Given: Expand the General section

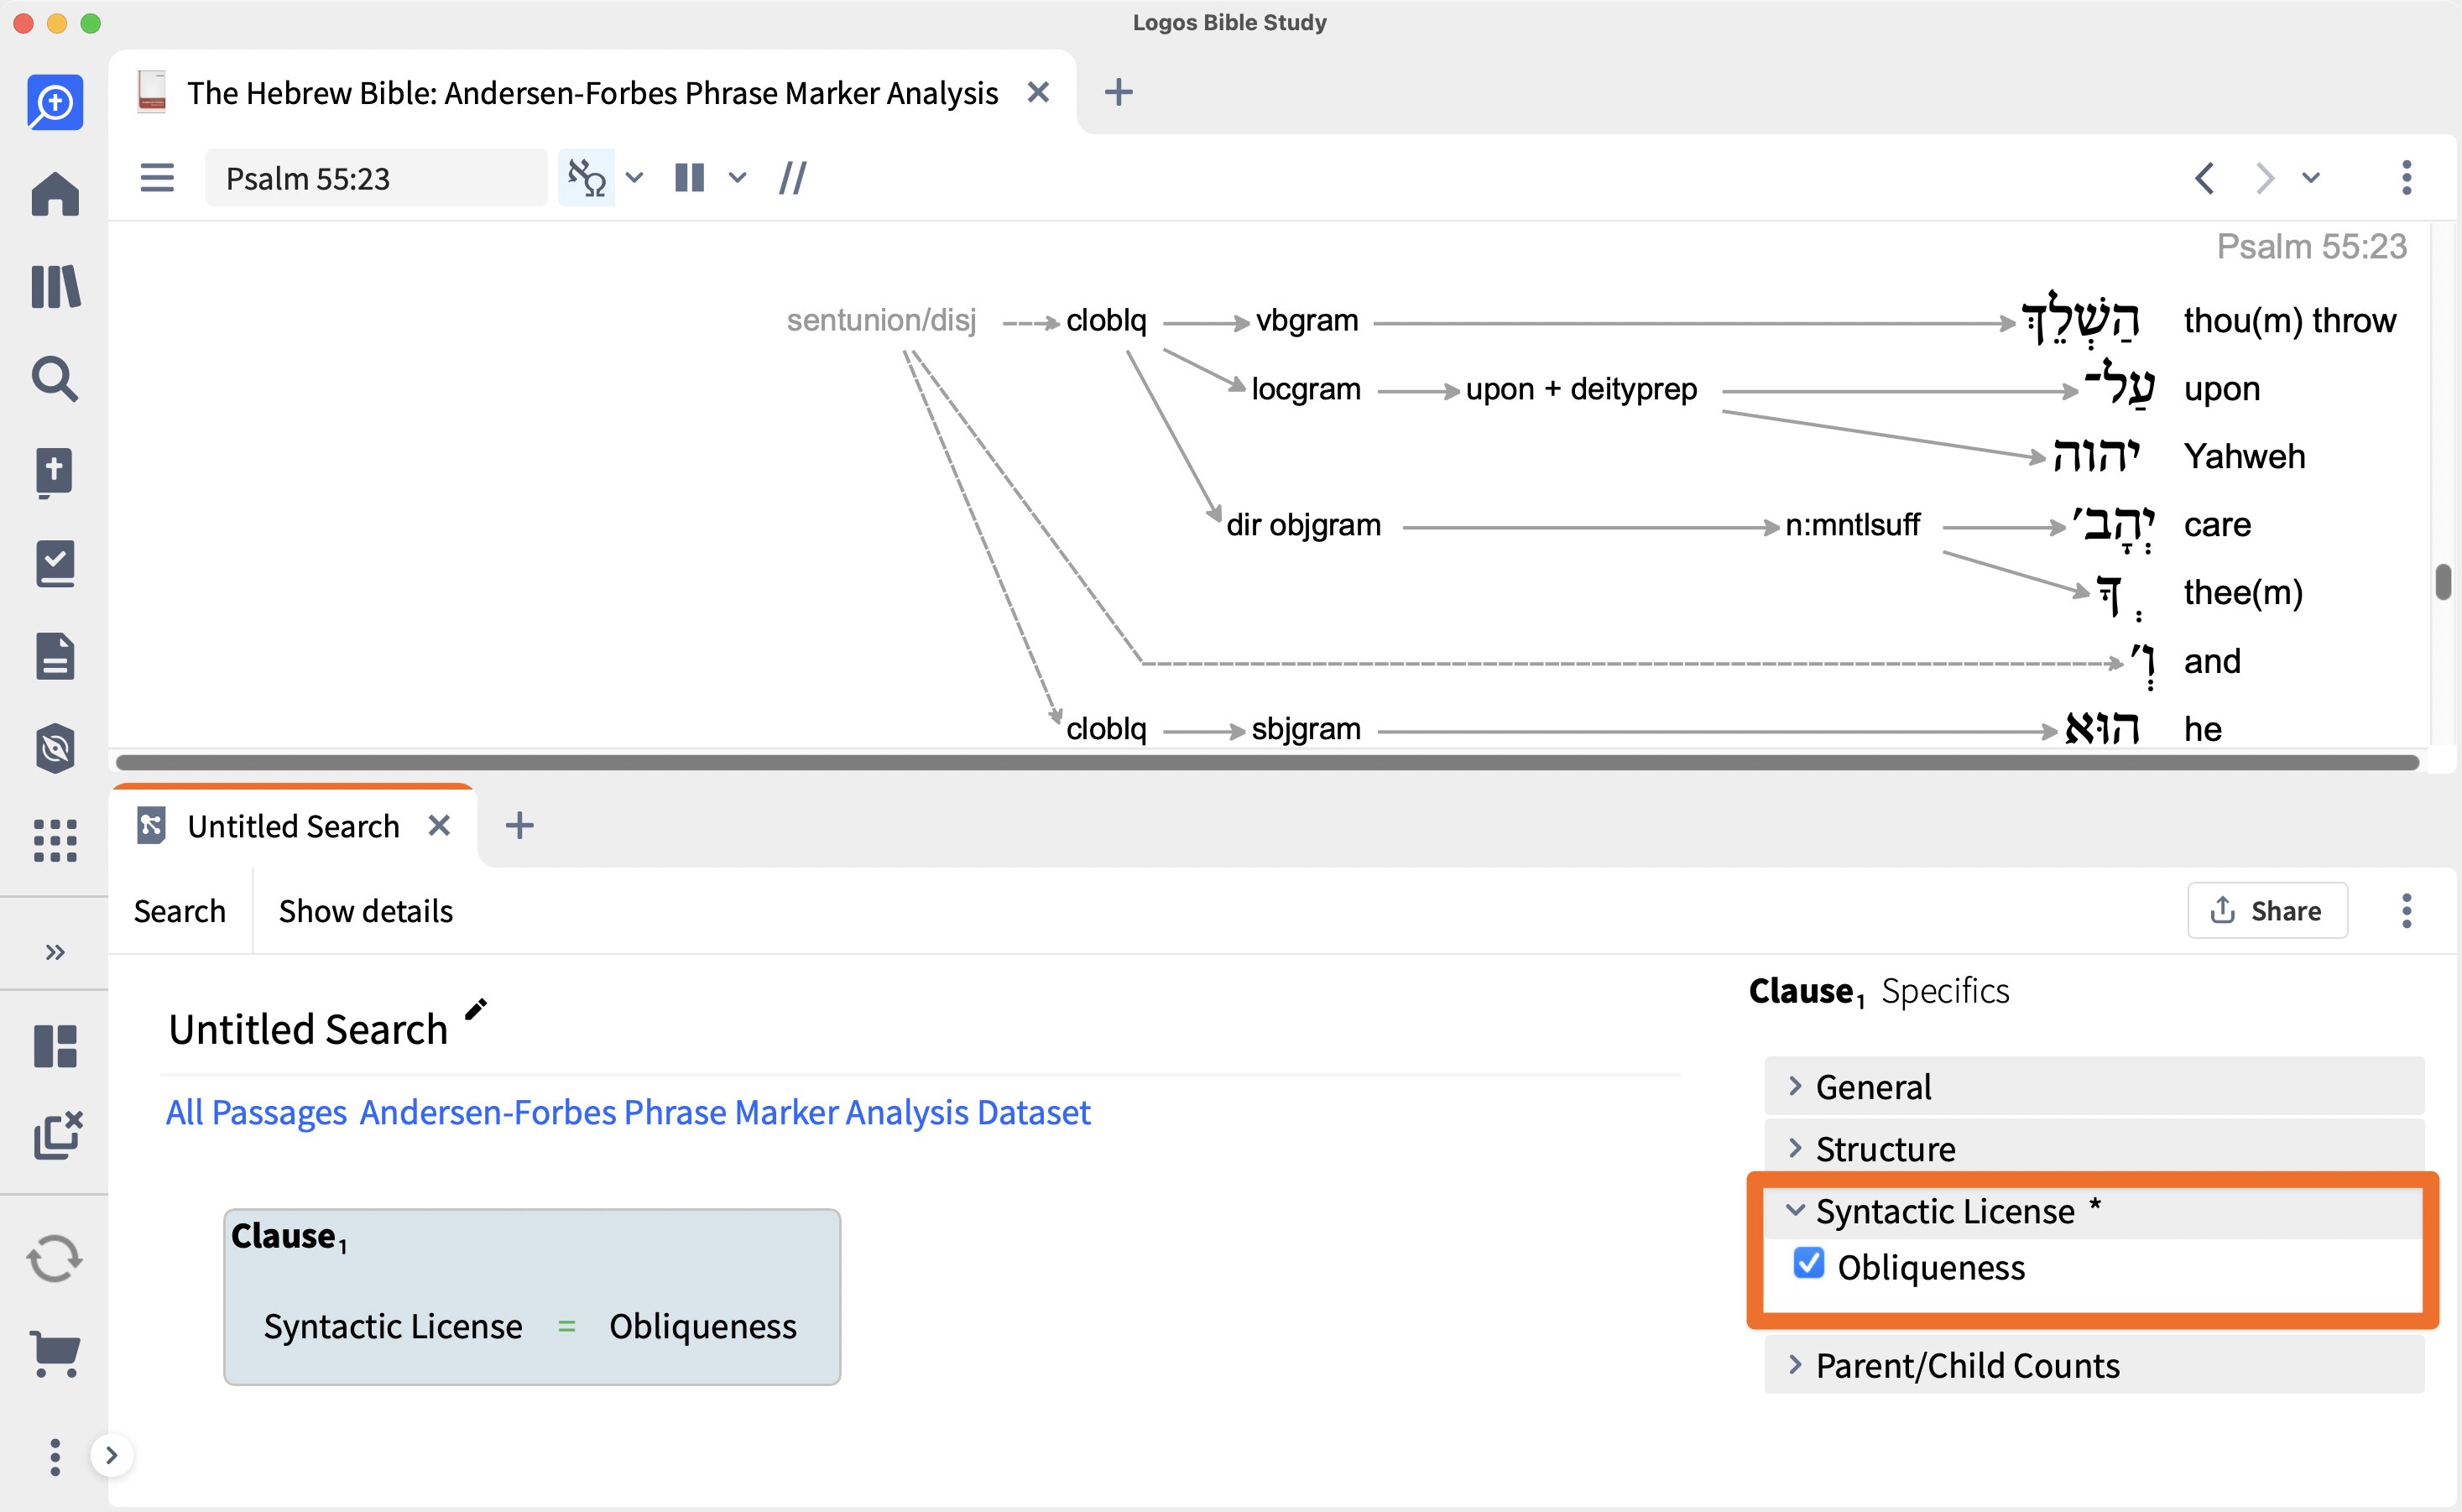Looking at the screenshot, I should (2094, 1086).
